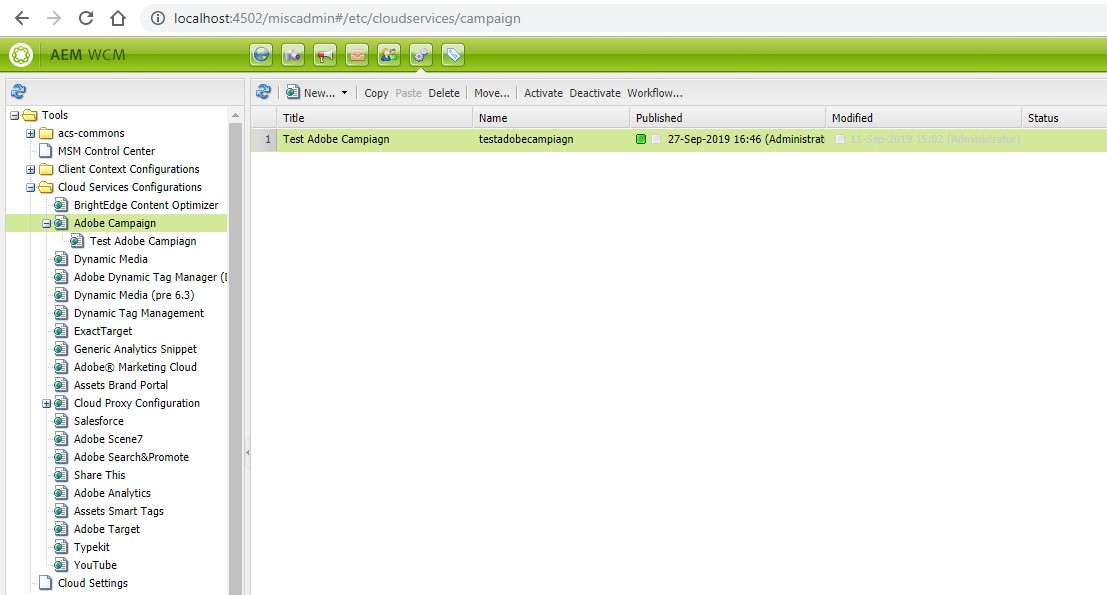The width and height of the screenshot is (1107, 595).
Task: Select Adobe Search&Promote item
Action: tap(131, 457)
